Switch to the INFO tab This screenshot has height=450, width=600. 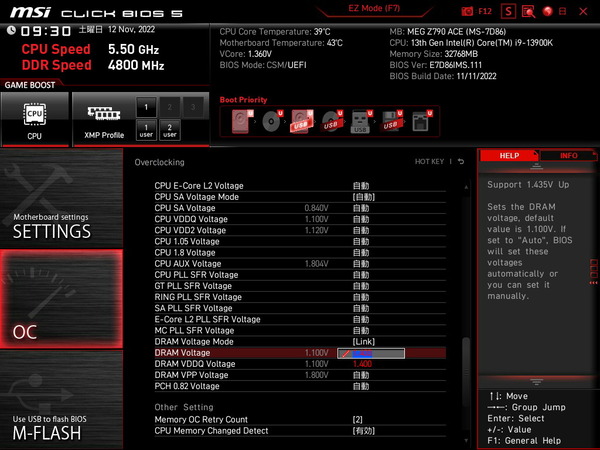(x=568, y=155)
